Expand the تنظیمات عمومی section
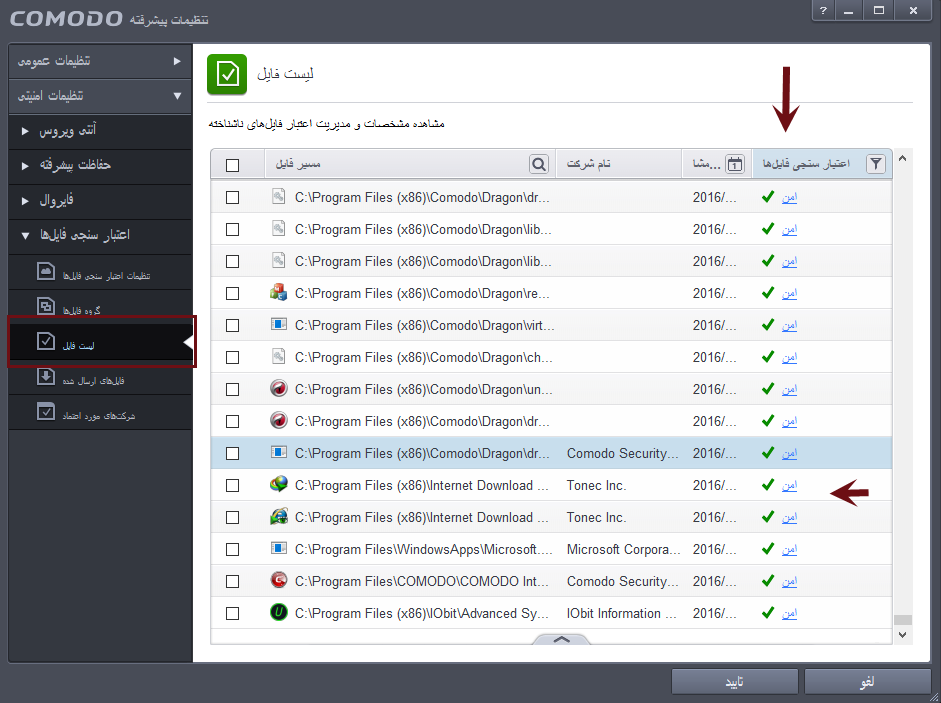 [100, 61]
